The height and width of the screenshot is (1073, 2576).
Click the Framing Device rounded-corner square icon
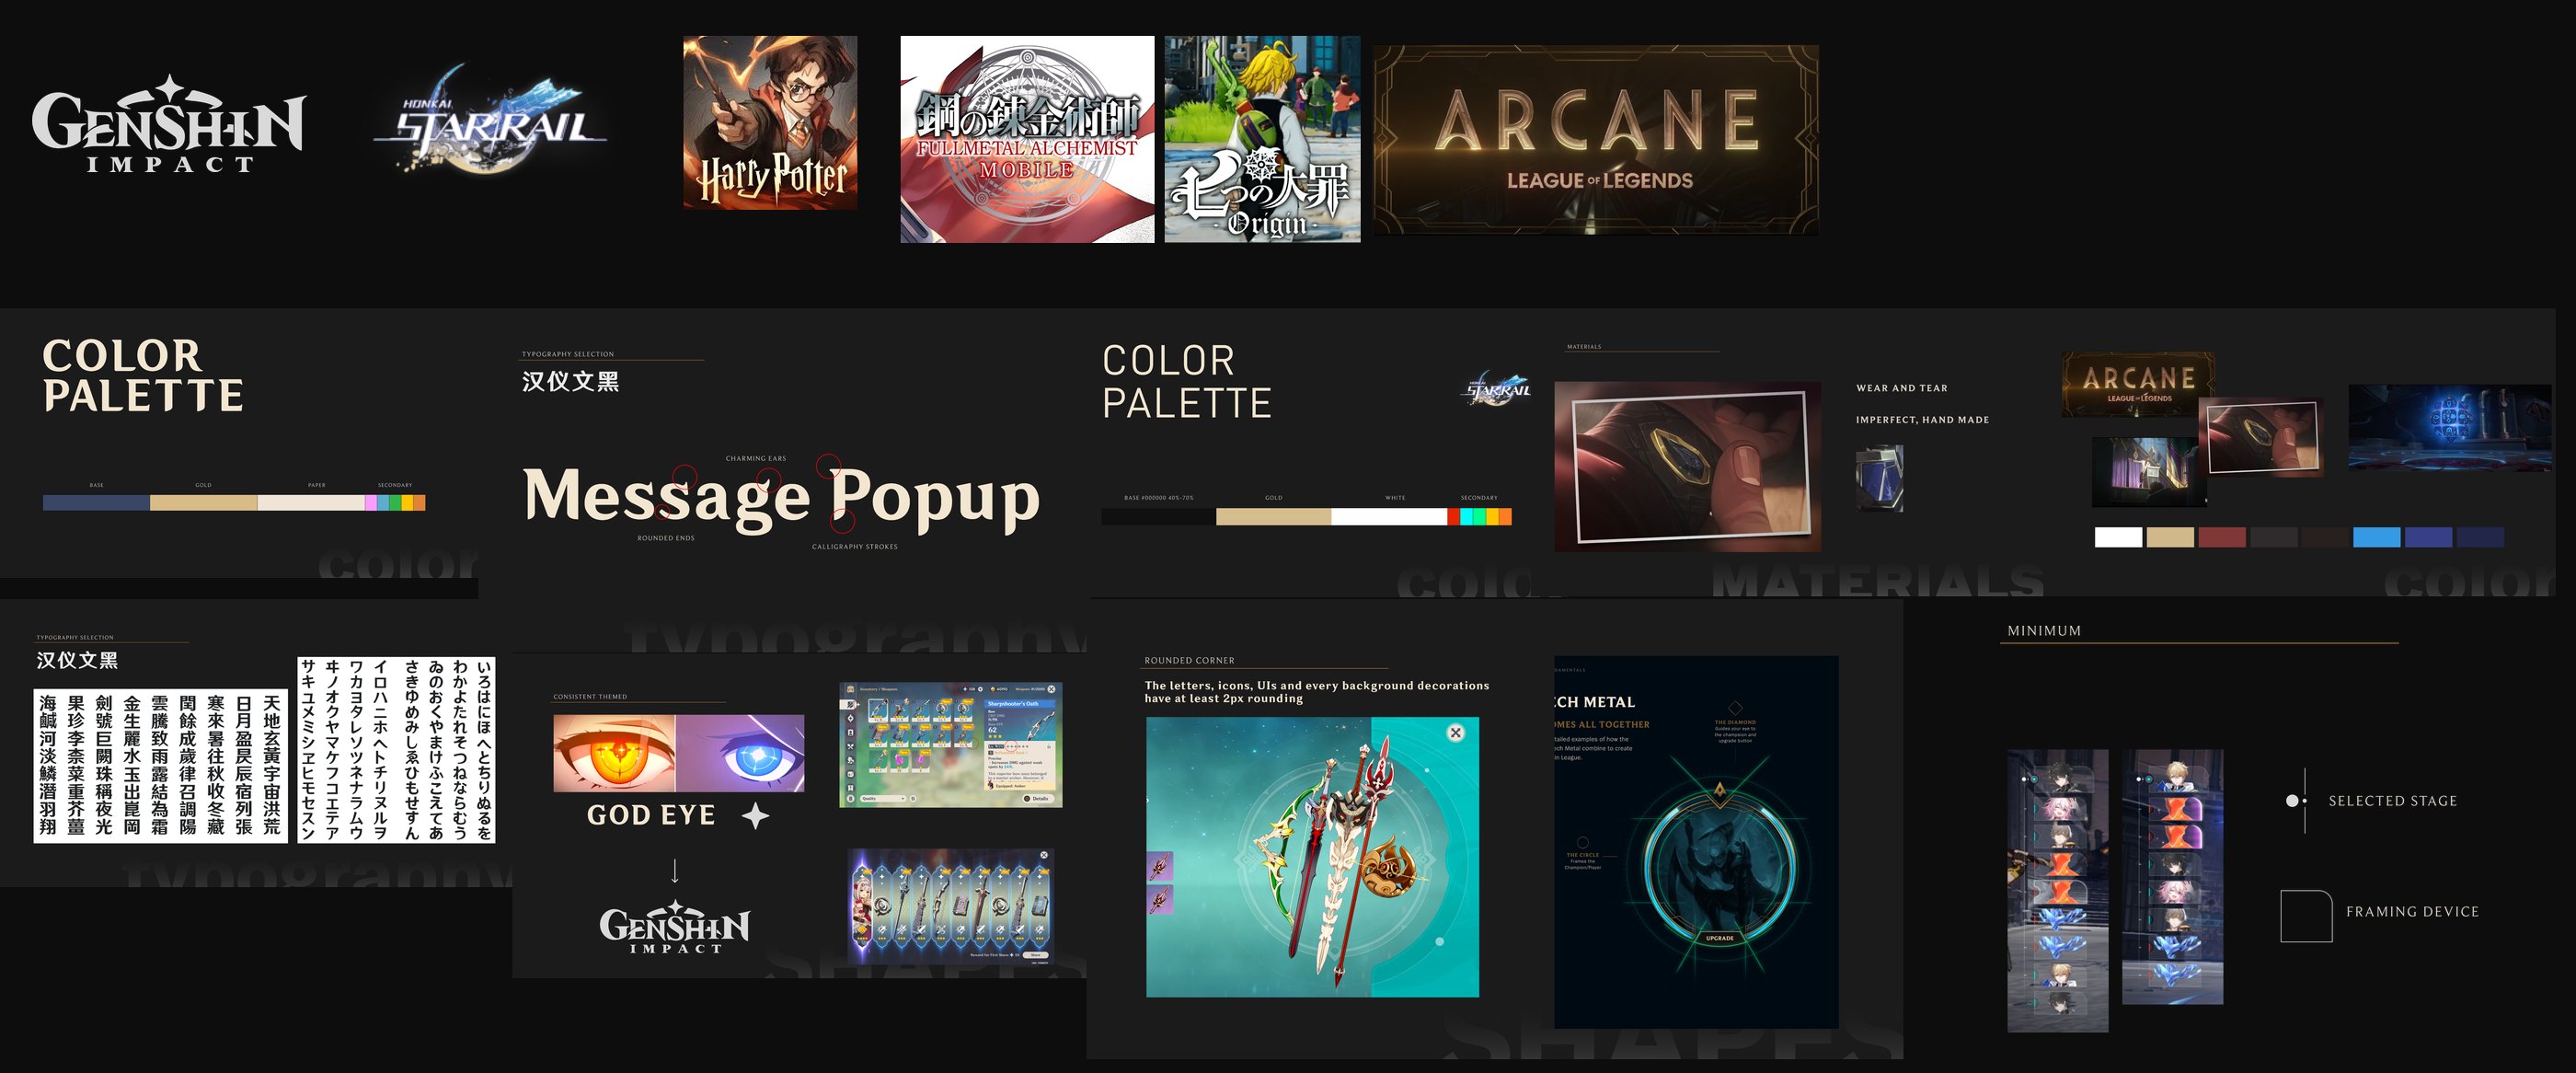click(x=2306, y=916)
